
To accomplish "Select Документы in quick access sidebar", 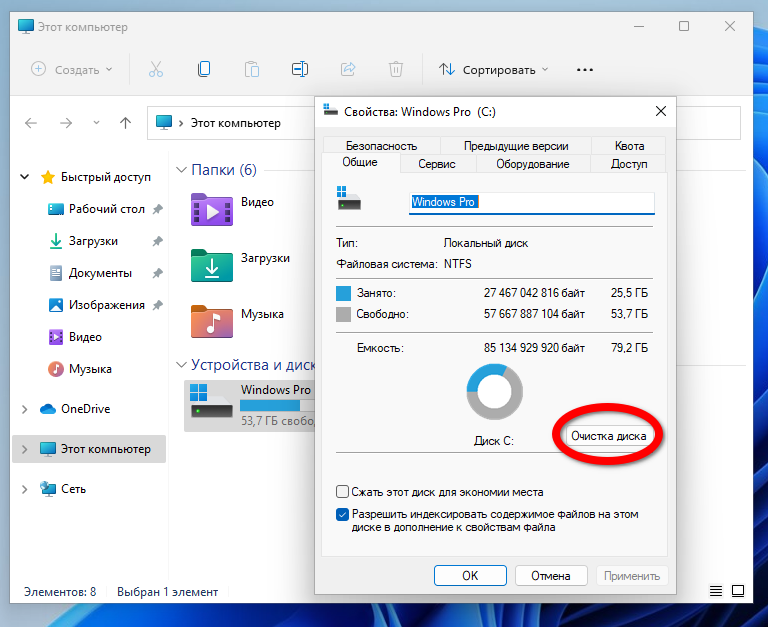I will click(x=100, y=273).
